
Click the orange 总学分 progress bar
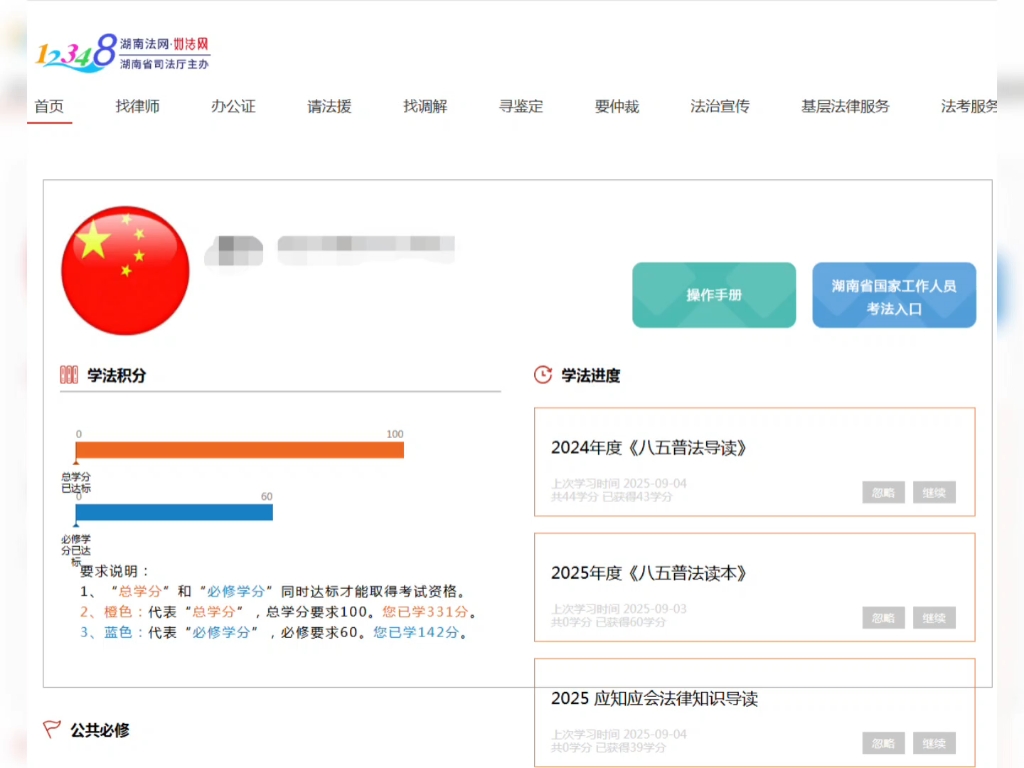pyautogui.click(x=240, y=450)
